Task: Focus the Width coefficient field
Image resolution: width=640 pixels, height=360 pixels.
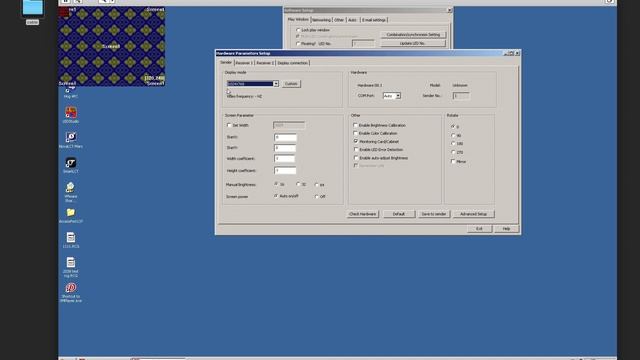Action: (284, 159)
